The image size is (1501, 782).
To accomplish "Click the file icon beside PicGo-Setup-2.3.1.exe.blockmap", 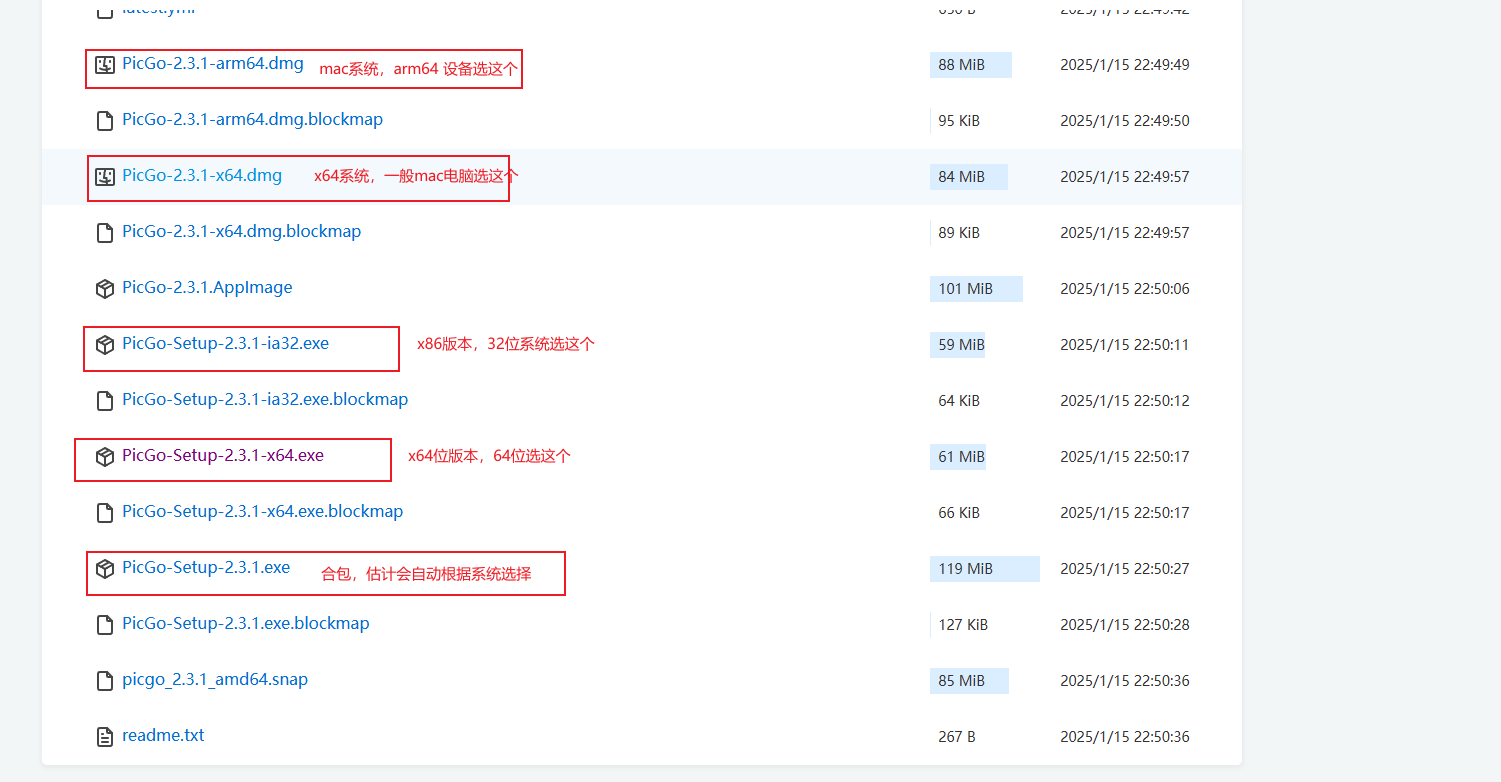I will pyautogui.click(x=104, y=625).
